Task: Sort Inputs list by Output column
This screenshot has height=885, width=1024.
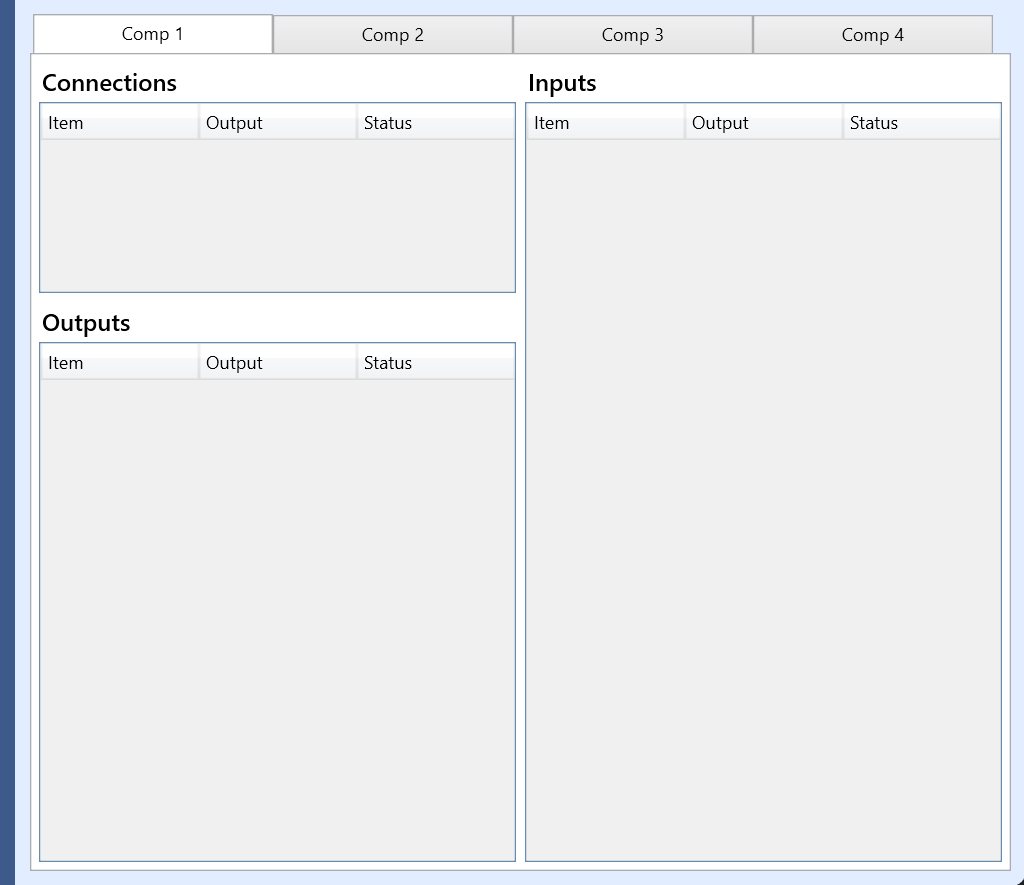Action: 764,122
